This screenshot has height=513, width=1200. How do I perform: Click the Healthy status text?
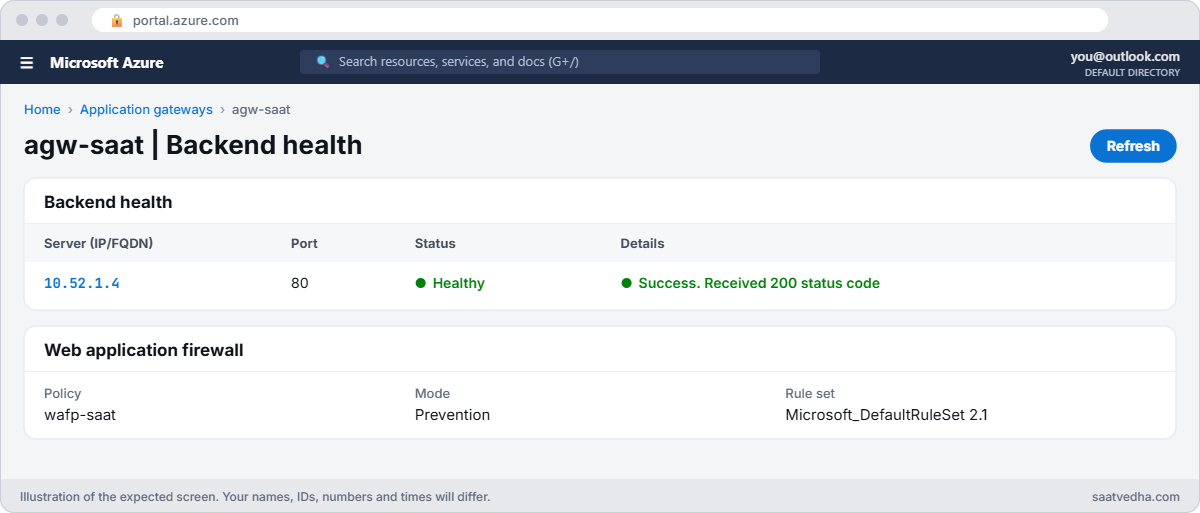pyautogui.click(x=459, y=283)
